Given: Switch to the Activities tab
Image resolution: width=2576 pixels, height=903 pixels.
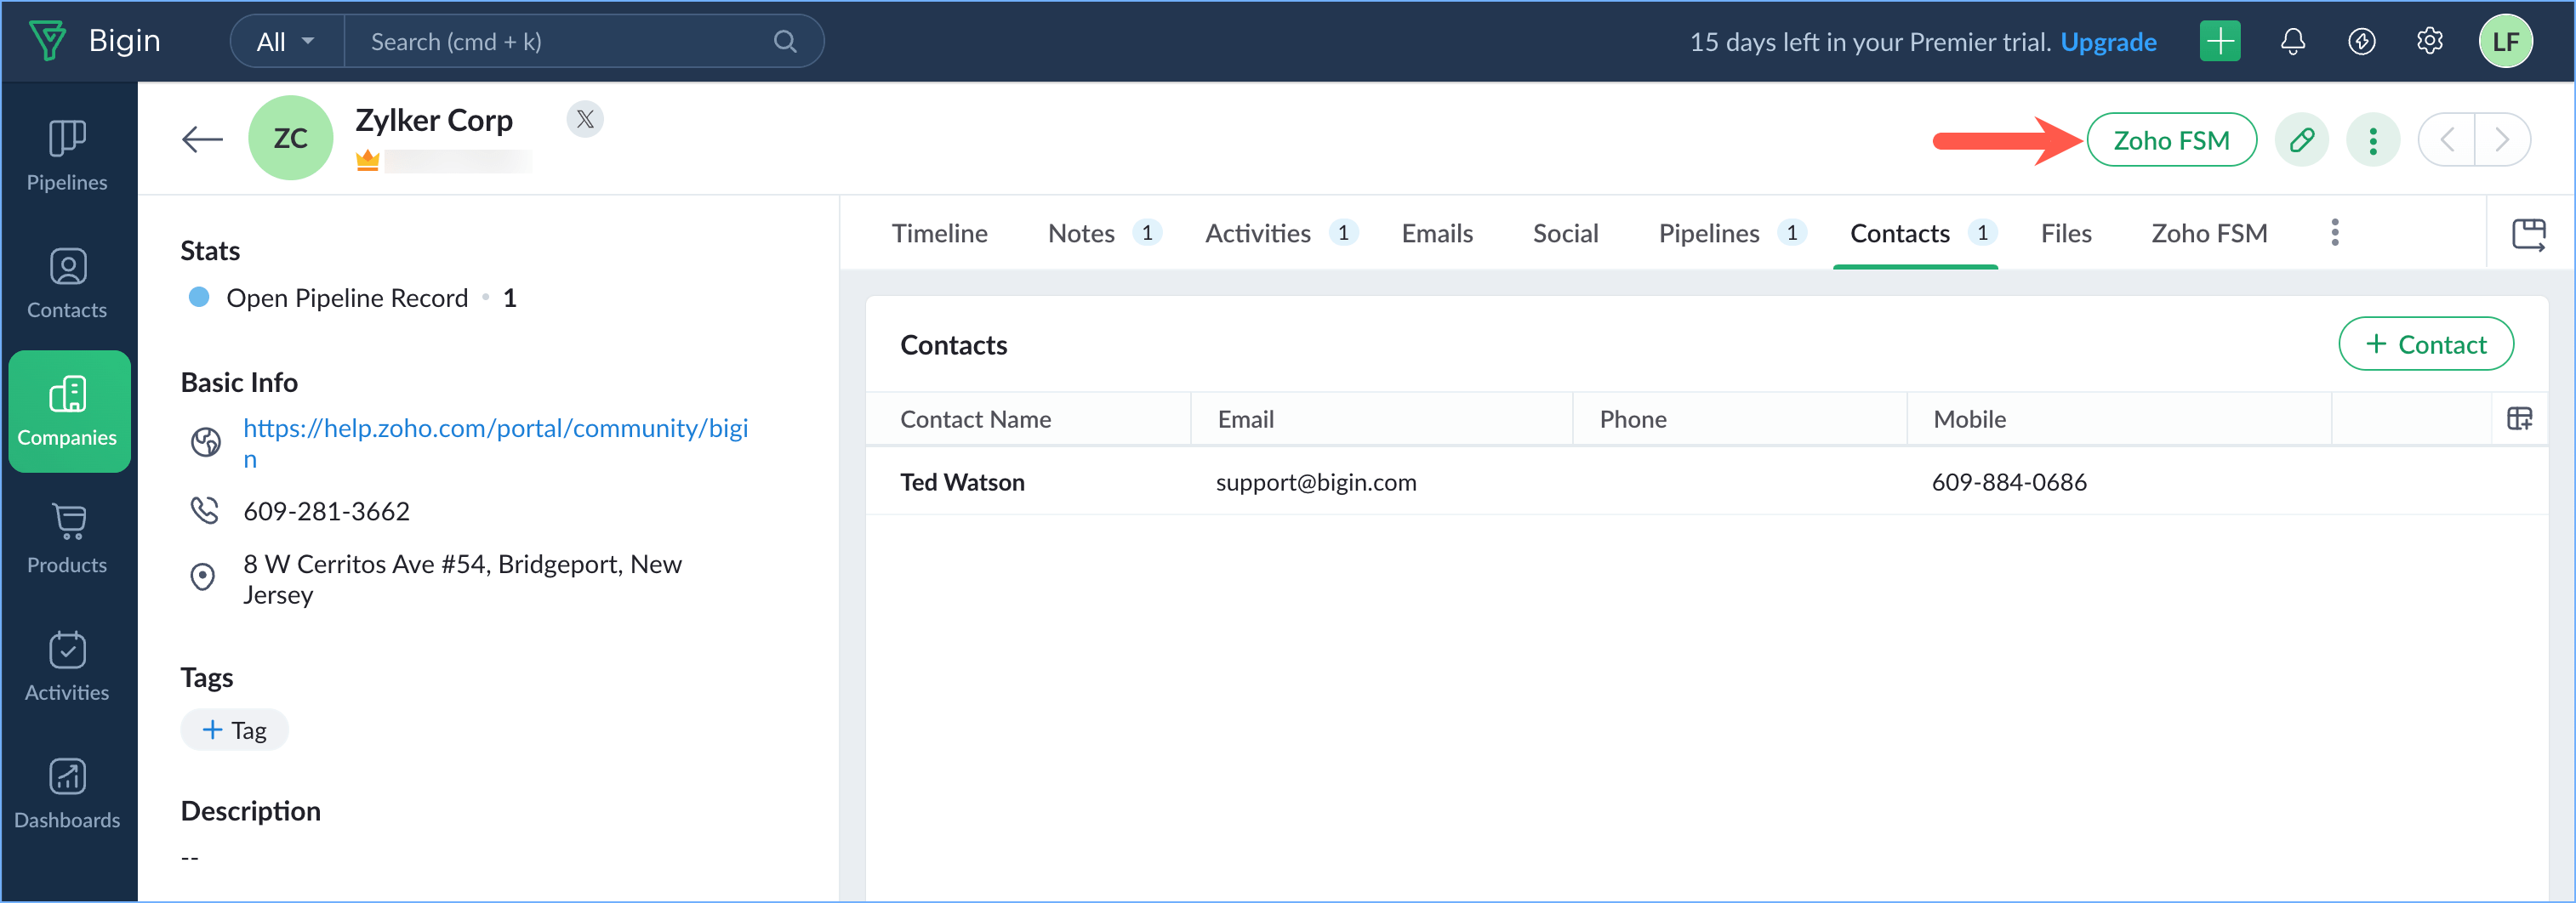Looking at the screenshot, I should [x=1281, y=233].
